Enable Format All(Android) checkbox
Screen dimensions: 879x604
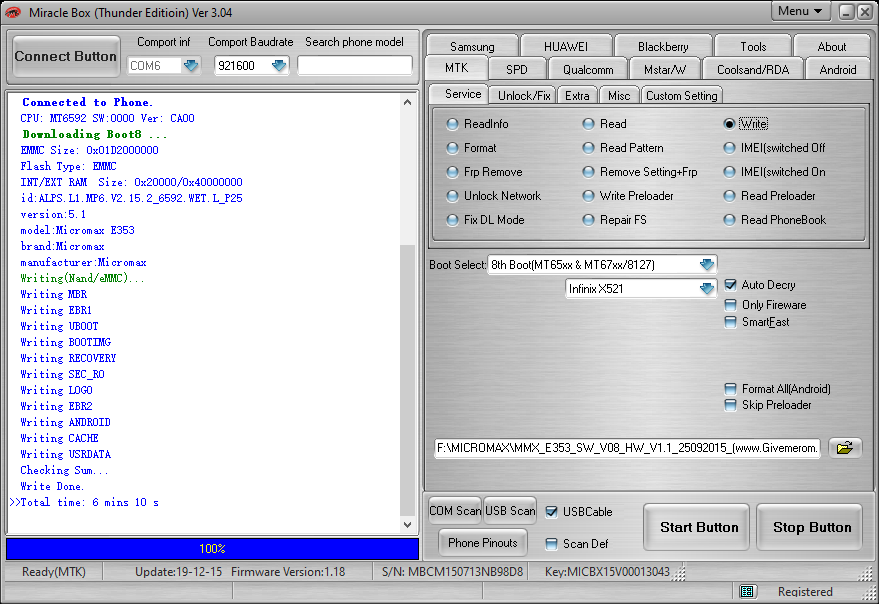[x=730, y=389]
